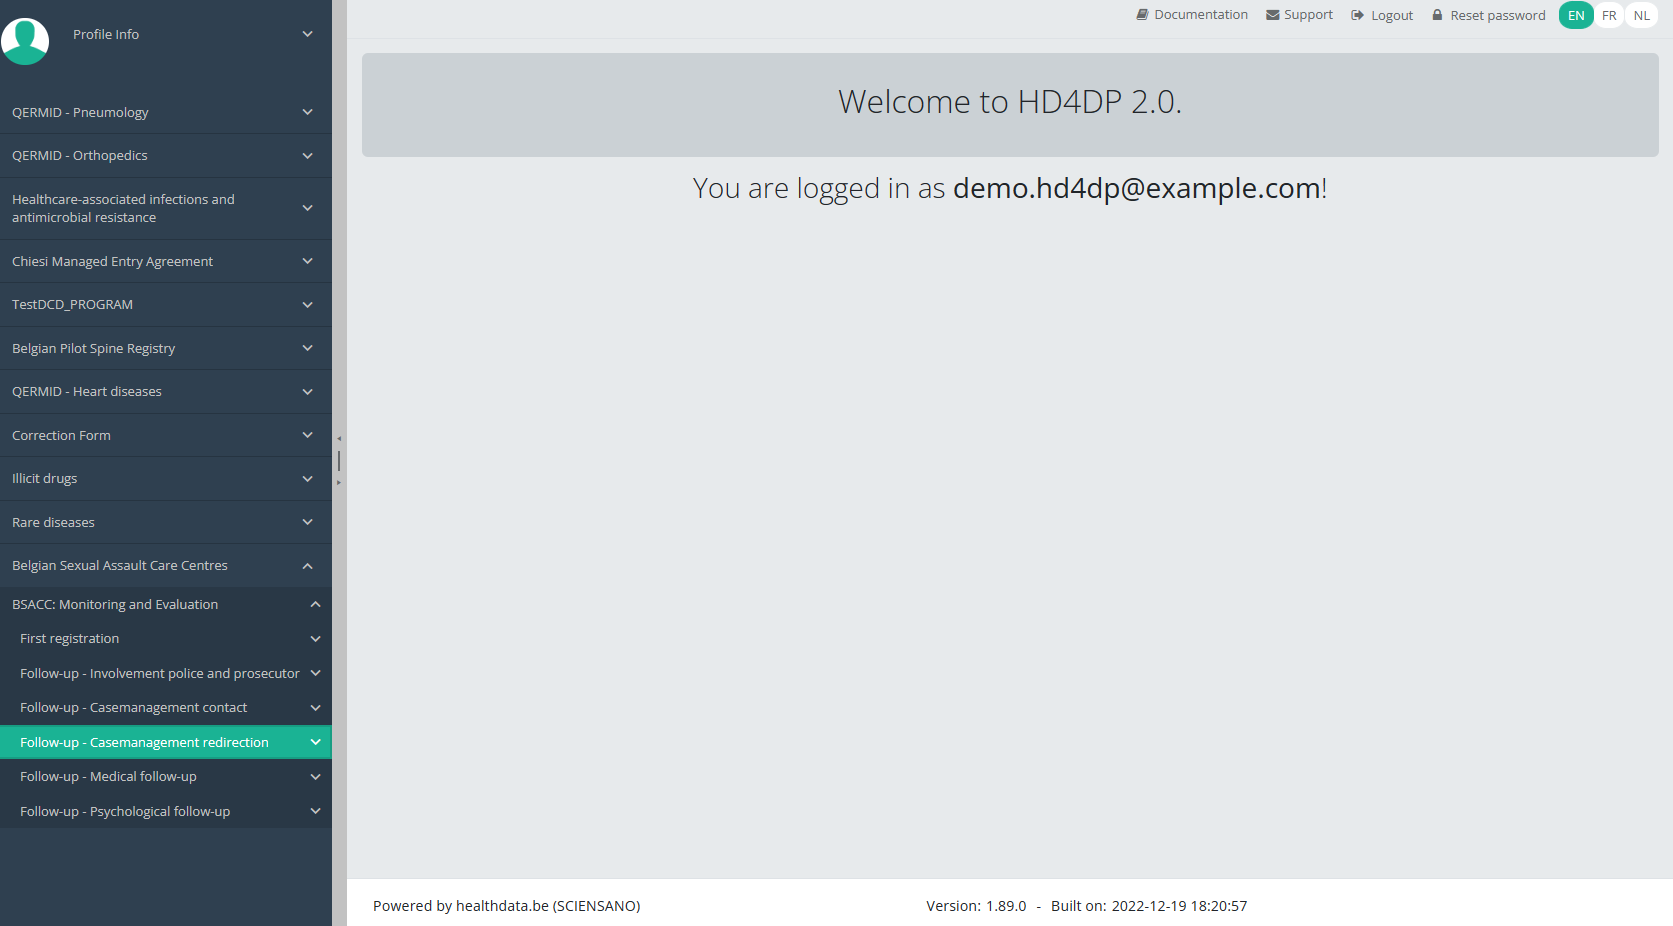The height and width of the screenshot is (926, 1673).
Task: Click the Correction Form menu entry
Action: click(x=62, y=435)
